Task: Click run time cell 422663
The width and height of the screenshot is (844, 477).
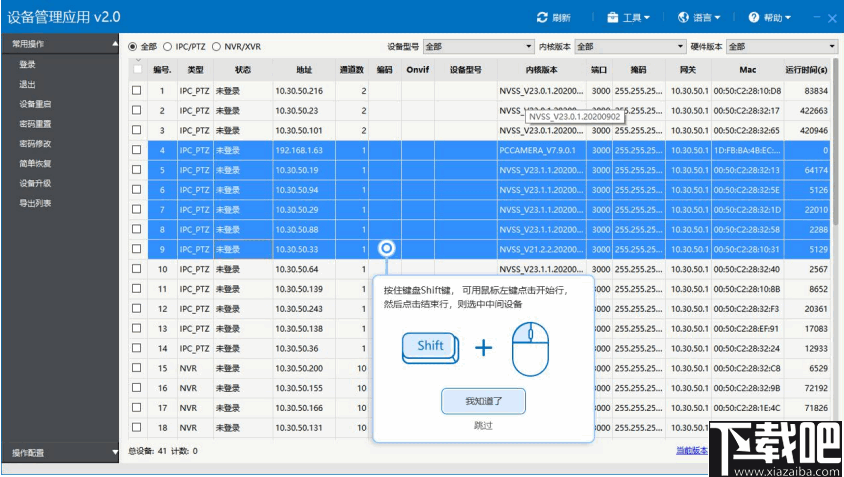Action: (806, 110)
